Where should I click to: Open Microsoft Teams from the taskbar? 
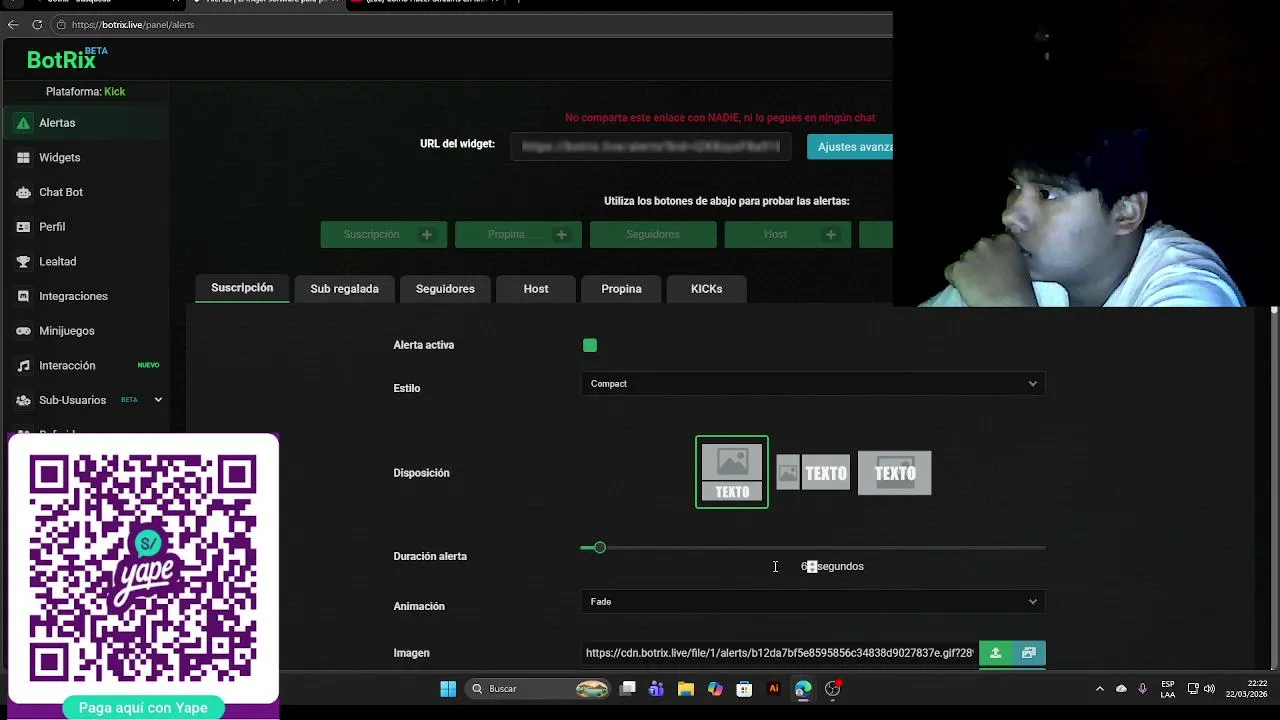coord(656,688)
